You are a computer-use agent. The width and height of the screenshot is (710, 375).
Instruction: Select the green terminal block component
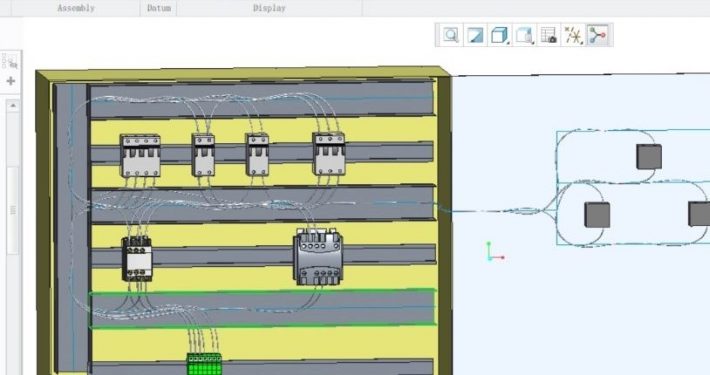(204, 364)
